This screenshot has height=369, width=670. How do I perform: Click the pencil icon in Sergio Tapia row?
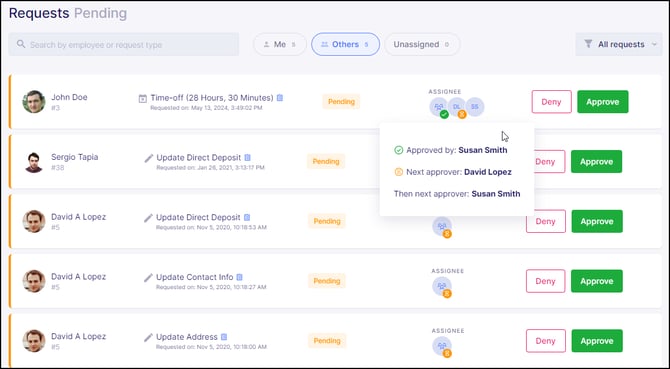(x=148, y=158)
